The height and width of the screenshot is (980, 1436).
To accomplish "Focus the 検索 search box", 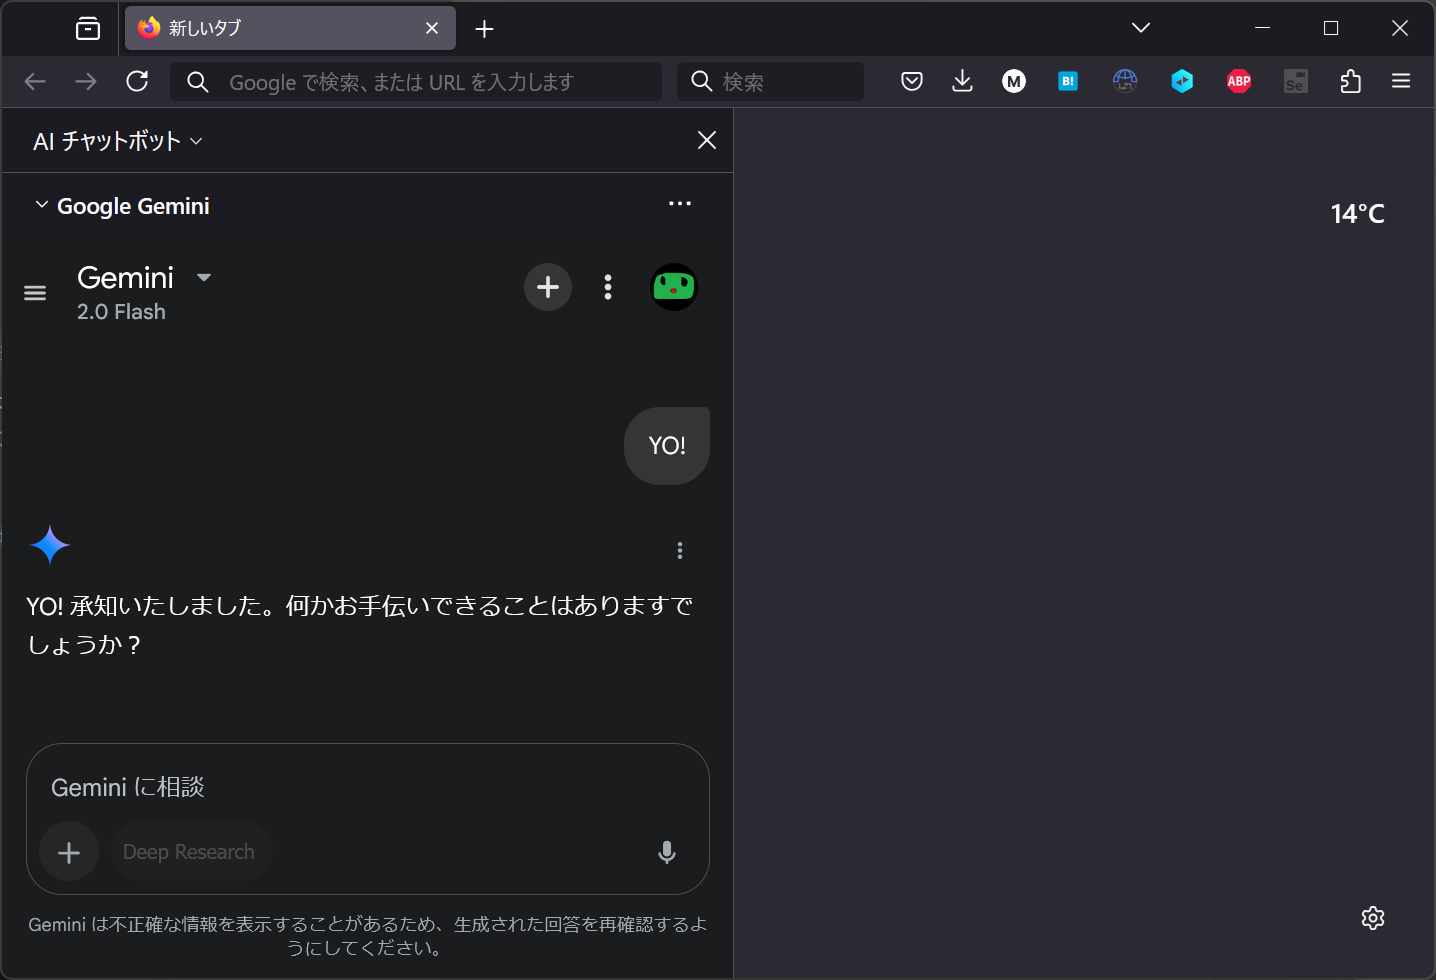I will (x=770, y=82).
